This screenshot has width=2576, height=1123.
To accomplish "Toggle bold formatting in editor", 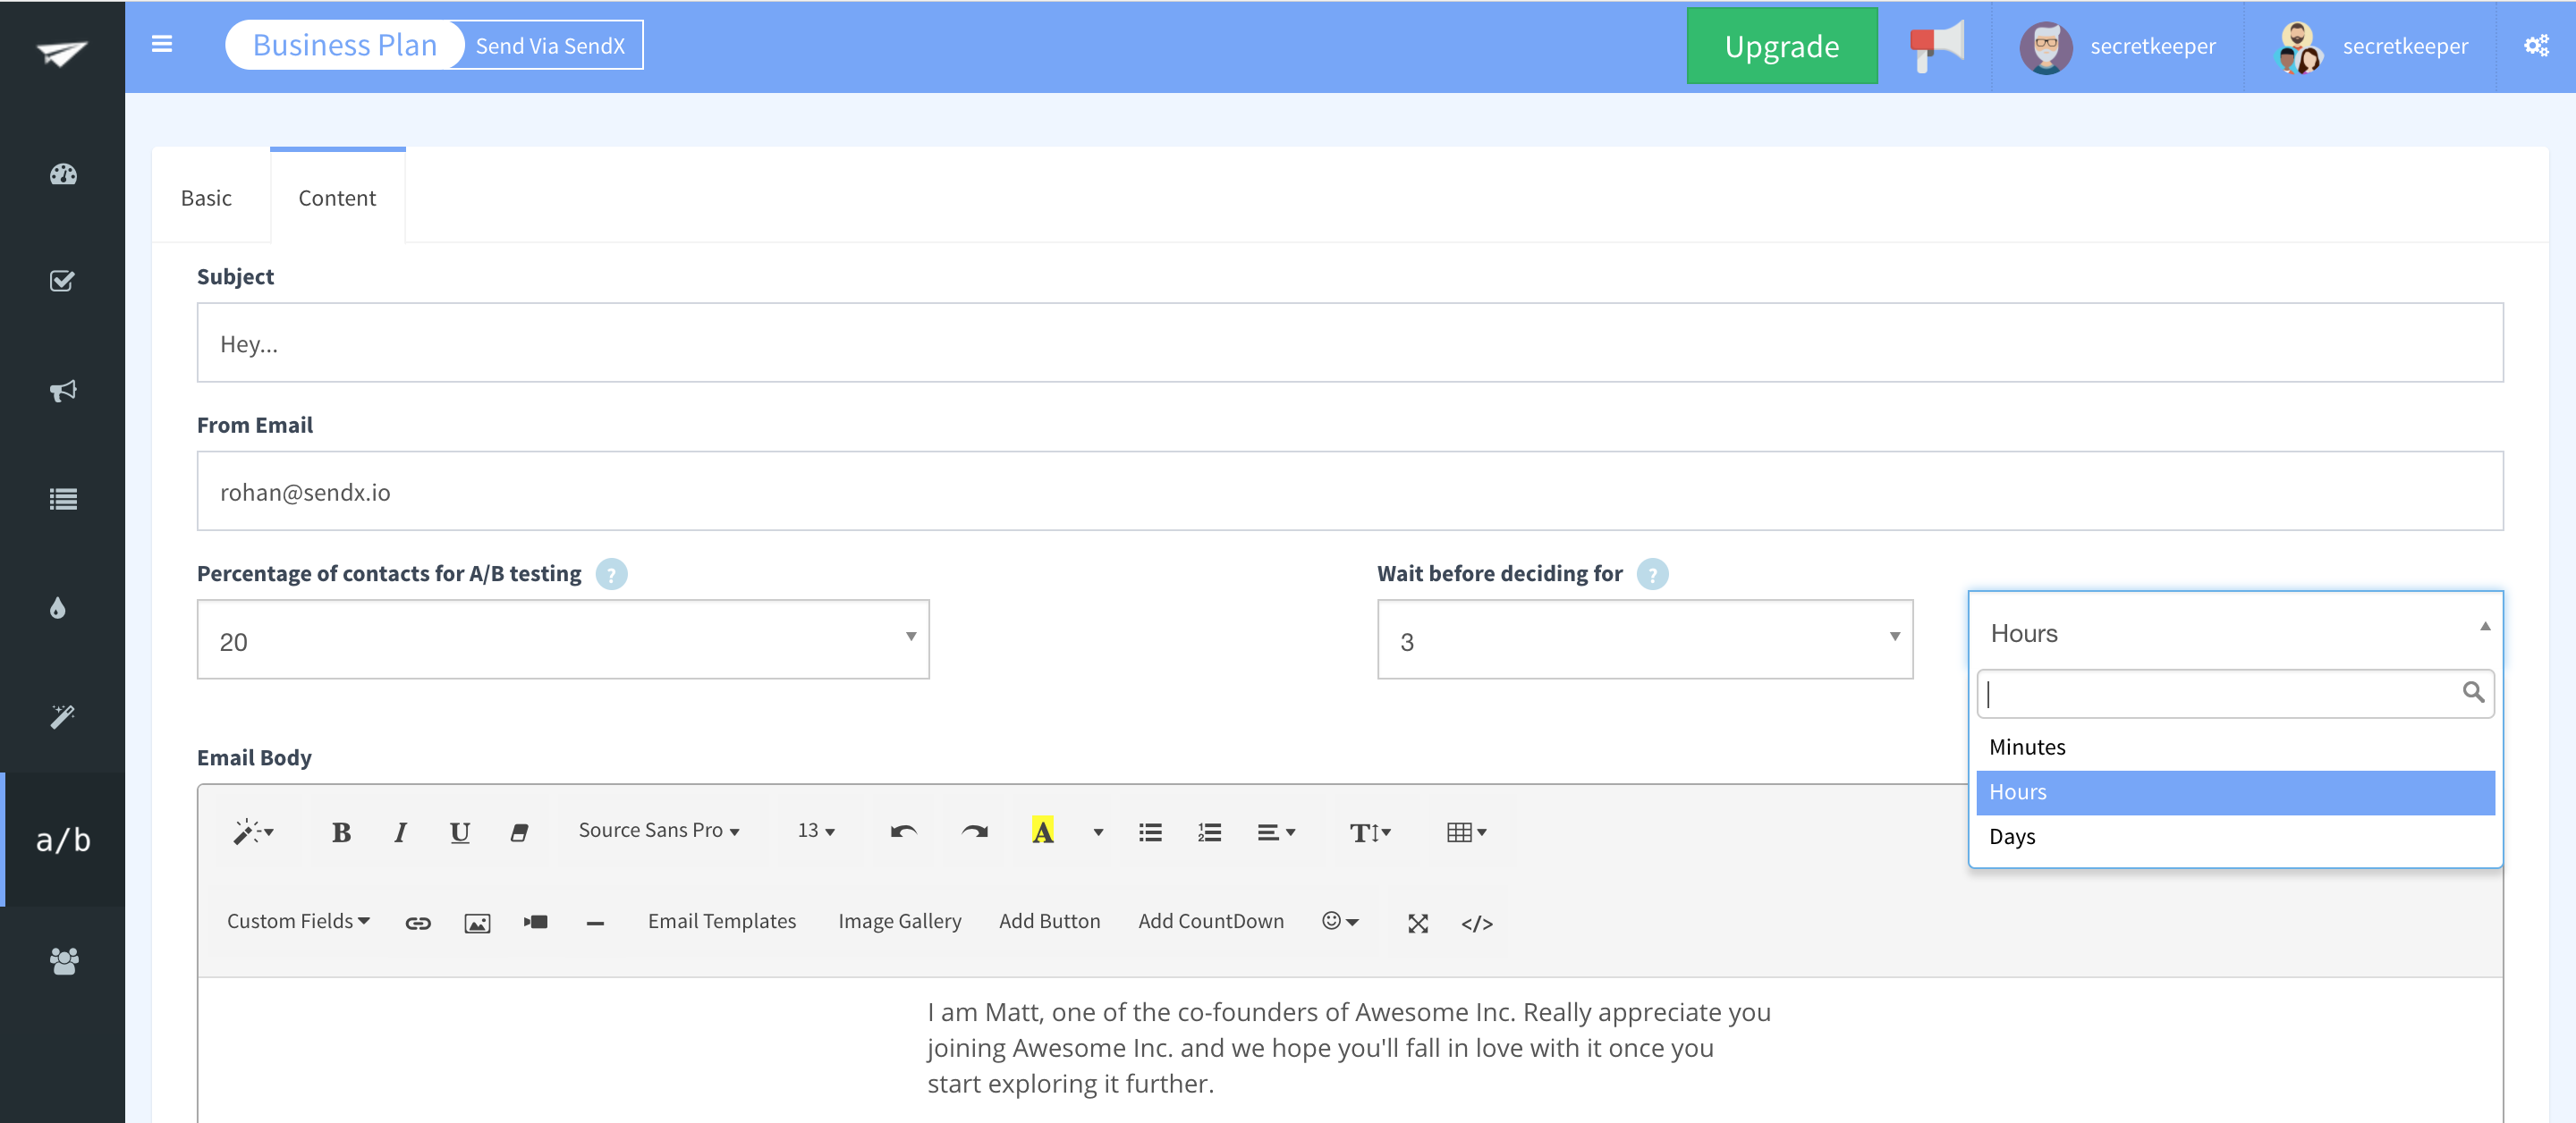I will pyautogui.click(x=341, y=832).
